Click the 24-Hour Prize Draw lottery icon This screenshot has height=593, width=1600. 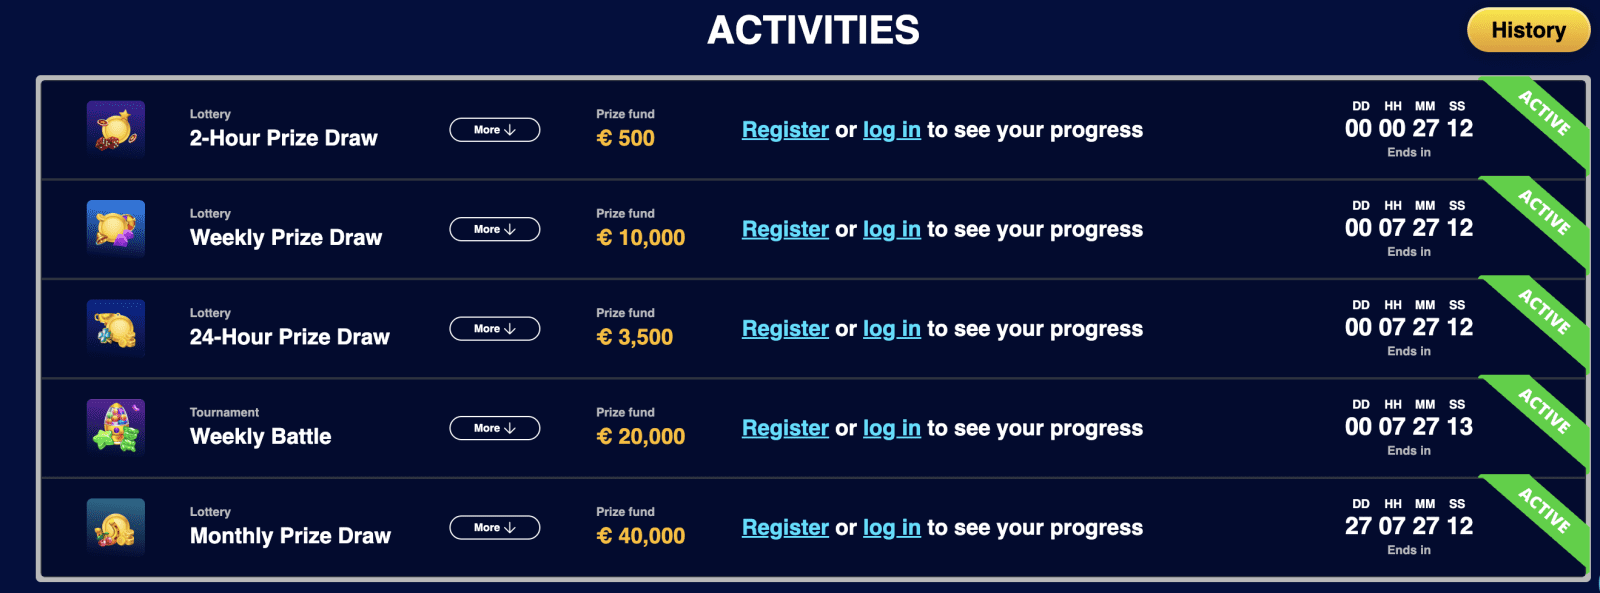pyautogui.click(x=116, y=328)
